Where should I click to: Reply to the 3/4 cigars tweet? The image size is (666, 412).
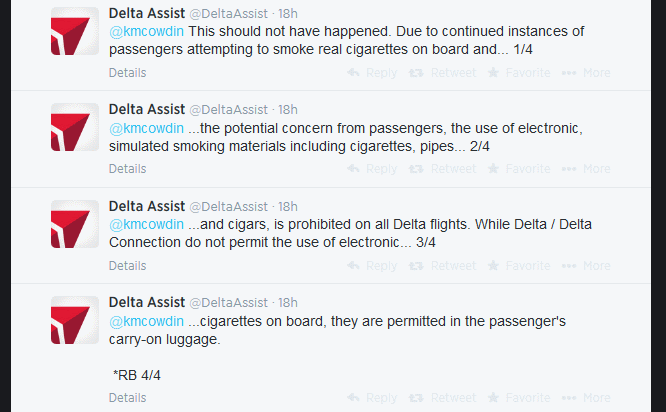(372, 266)
